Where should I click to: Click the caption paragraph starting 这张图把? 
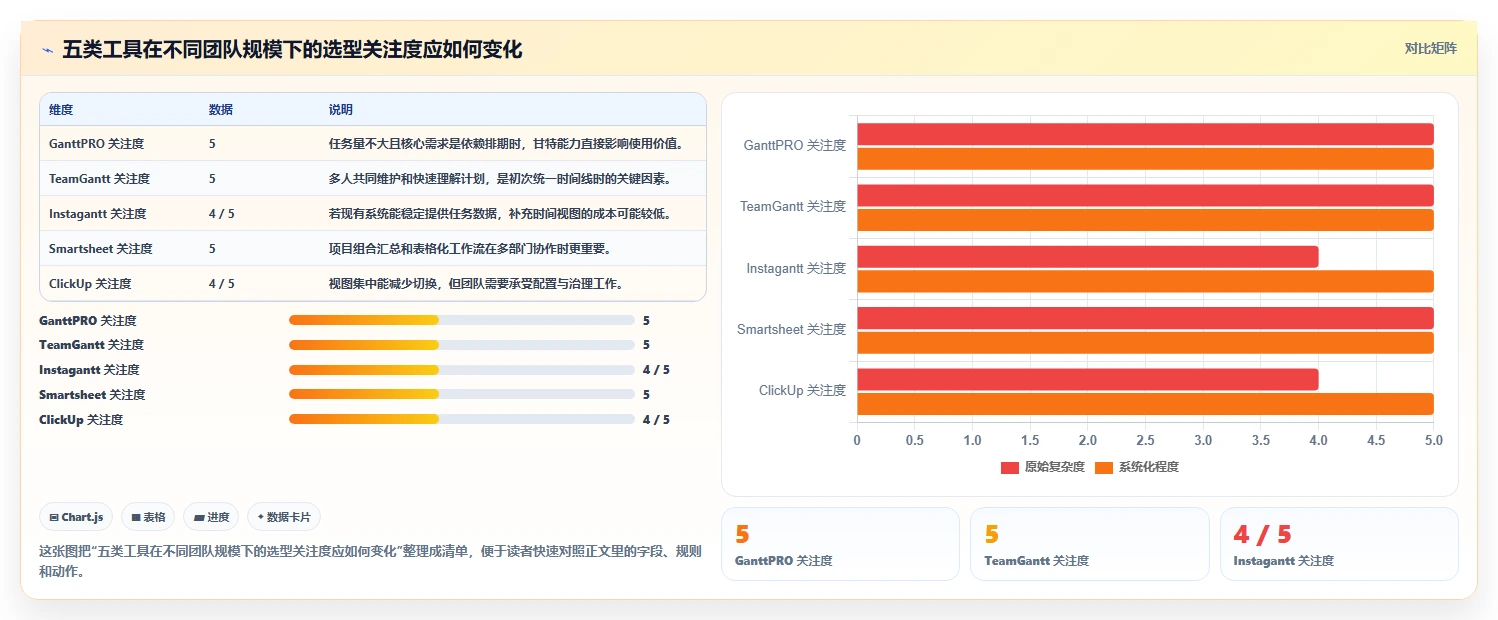tap(370, 562)
